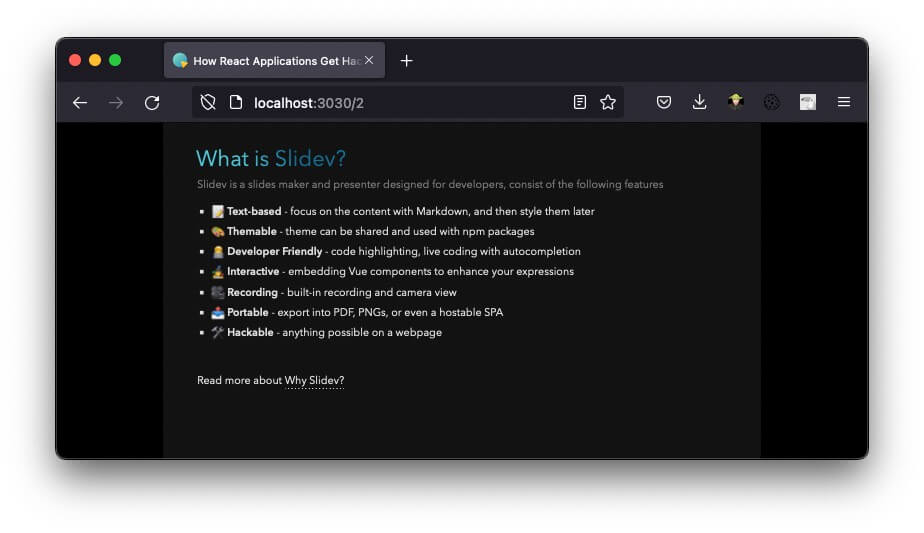This screenshot has width=924, height=533.
Task: Click the emoji beside Interactive
Action: (x=218, y=272)
